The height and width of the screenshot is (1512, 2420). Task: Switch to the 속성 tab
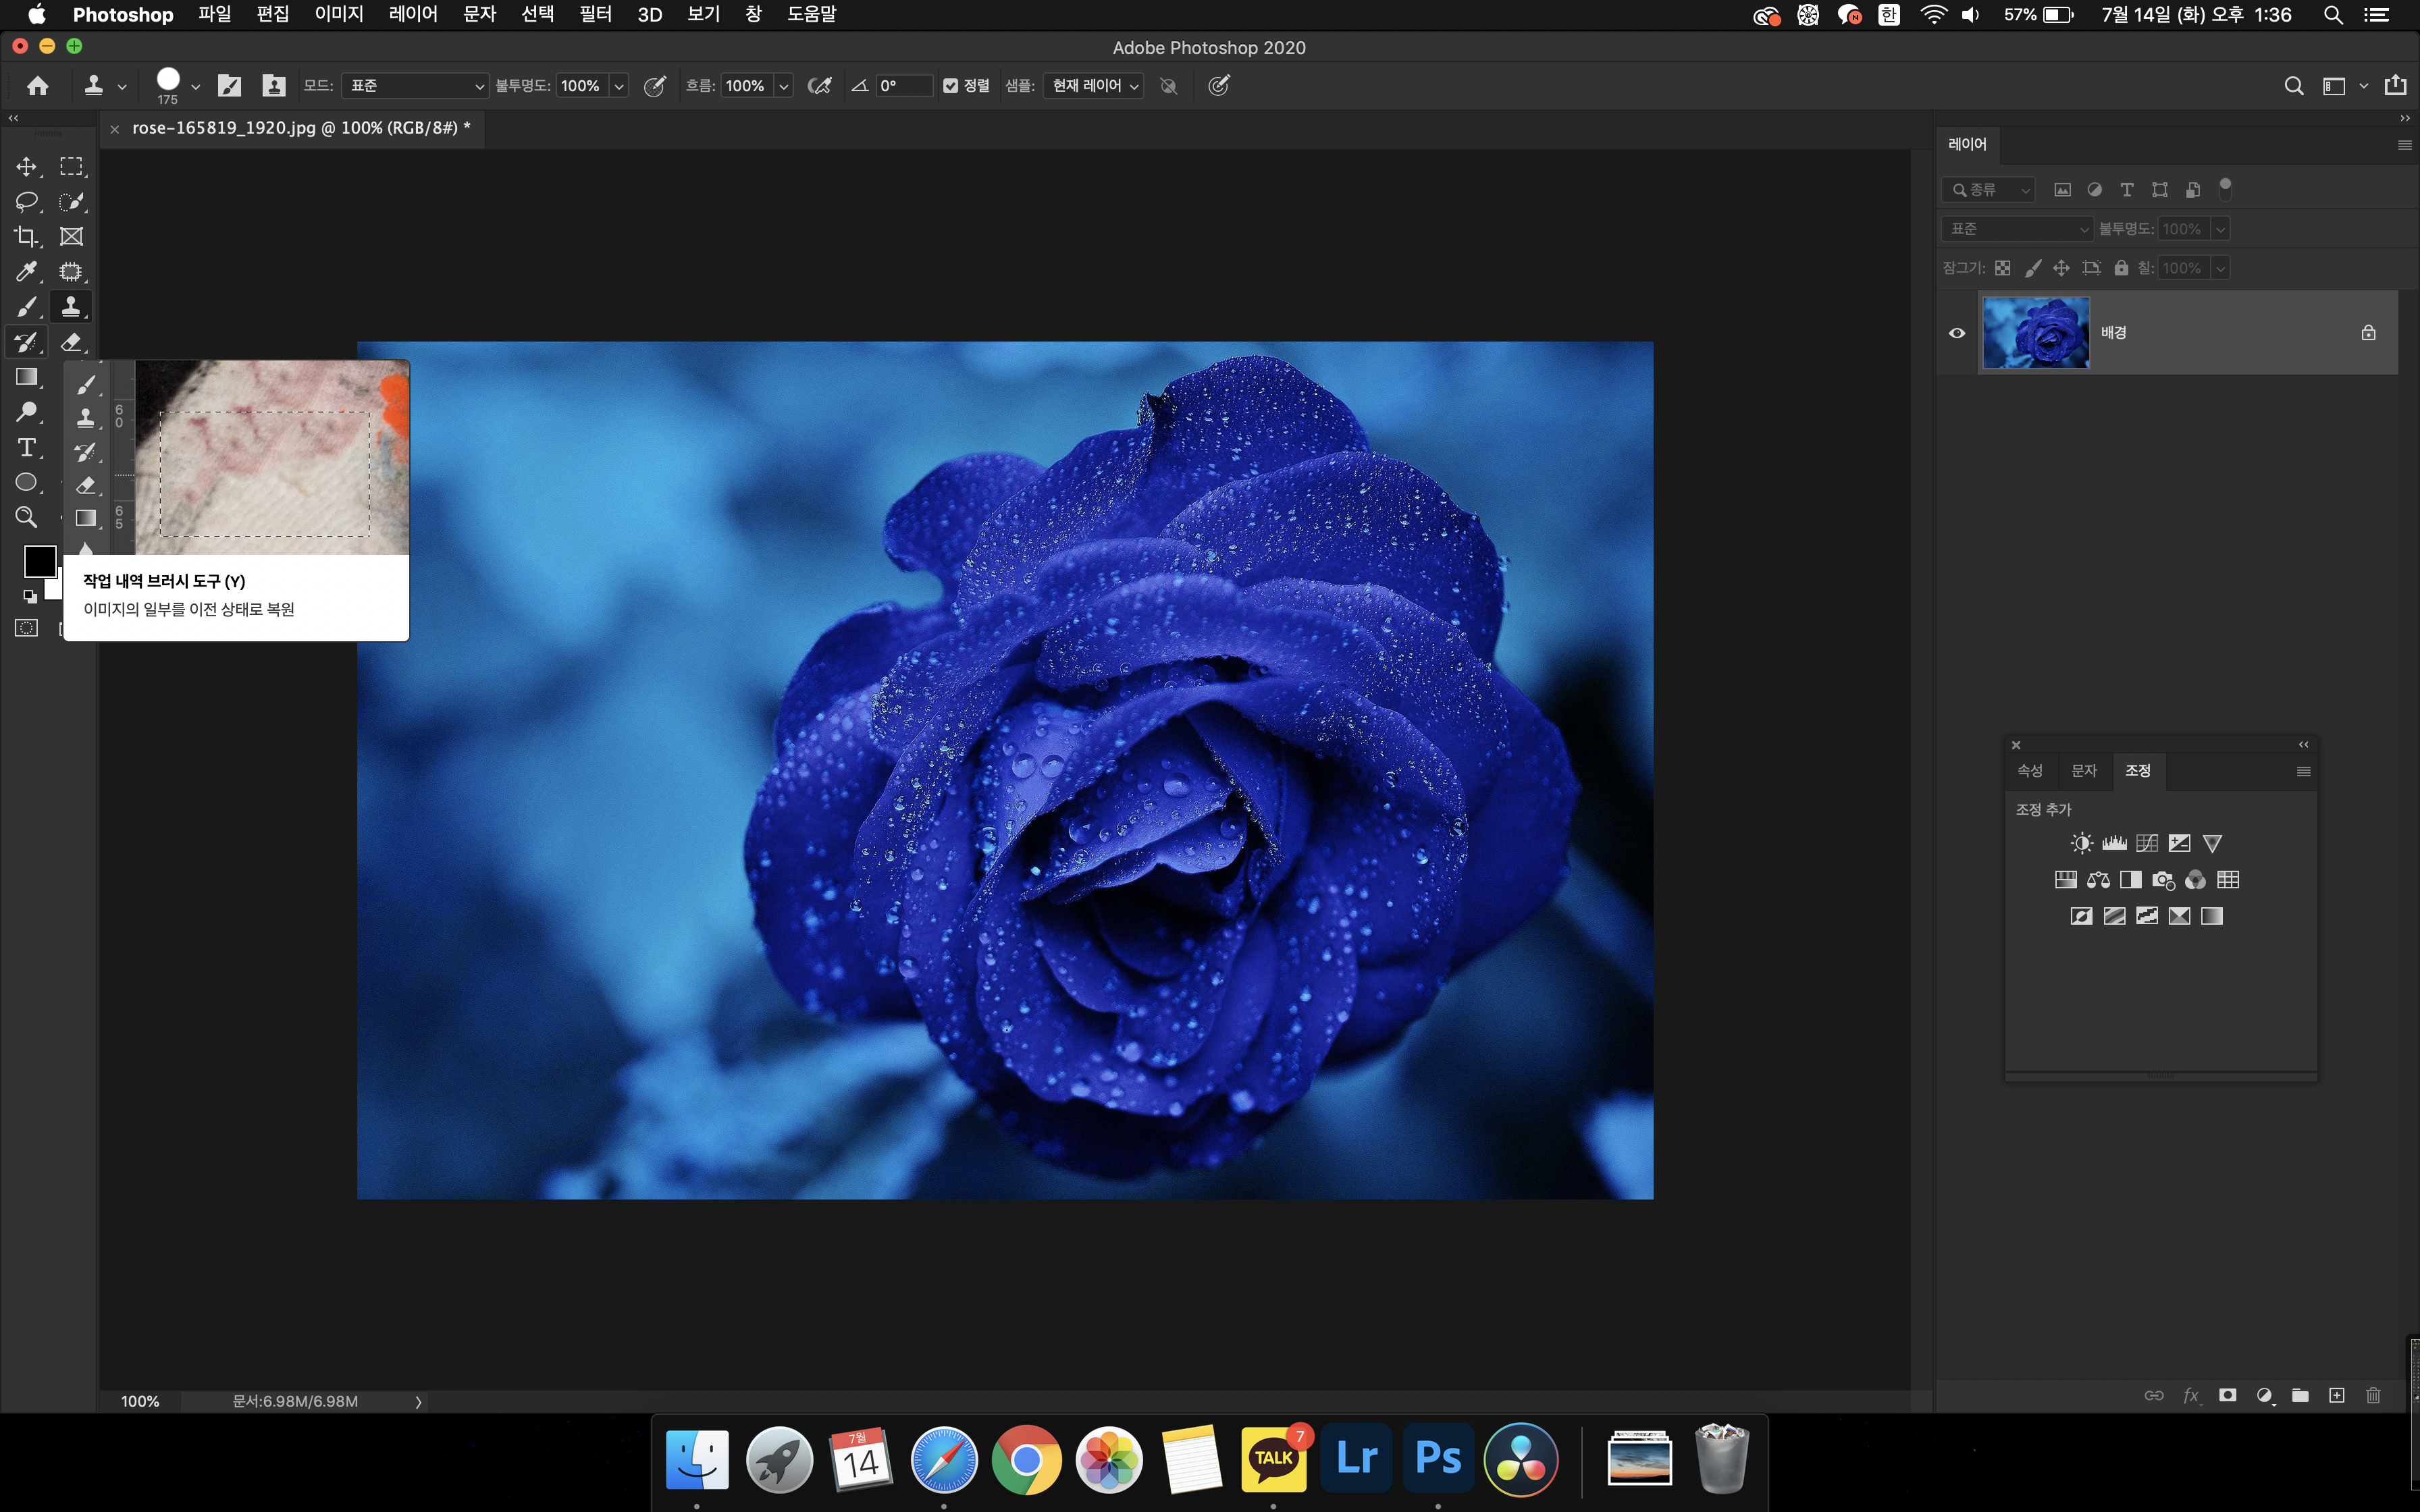pos(2029,770)
